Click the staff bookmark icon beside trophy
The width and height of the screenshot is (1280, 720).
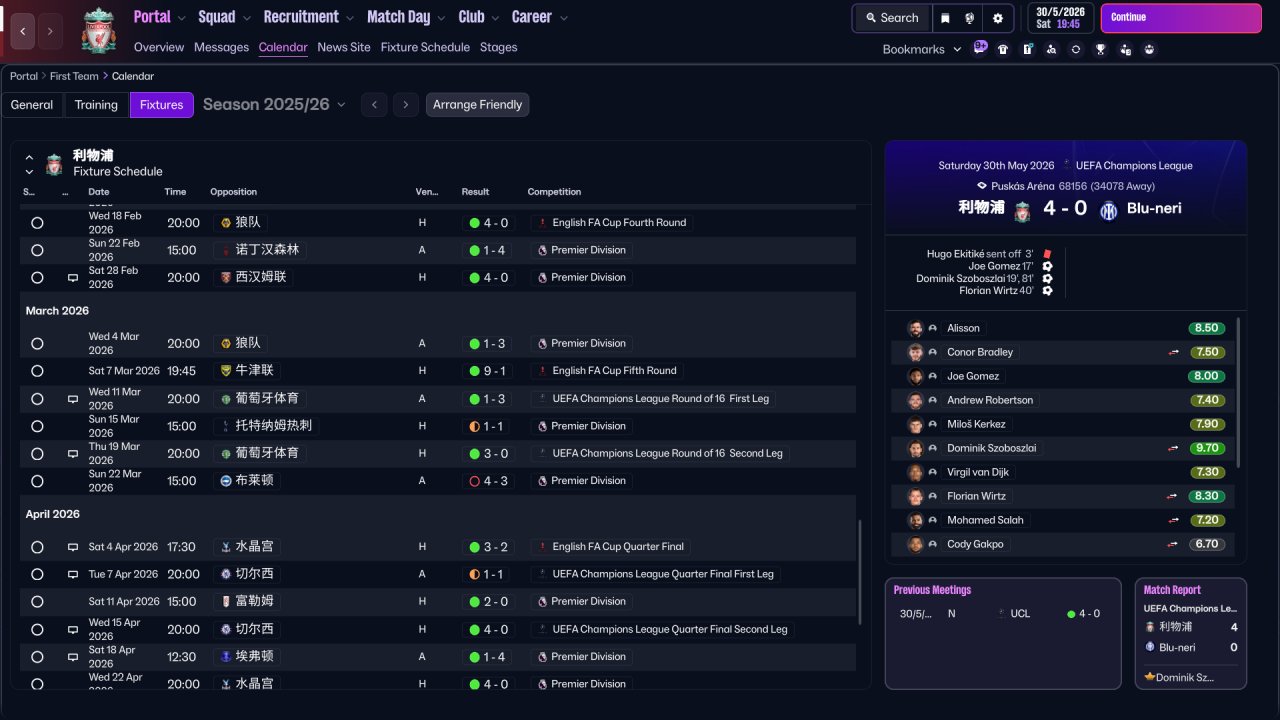tap(1125, 49)
